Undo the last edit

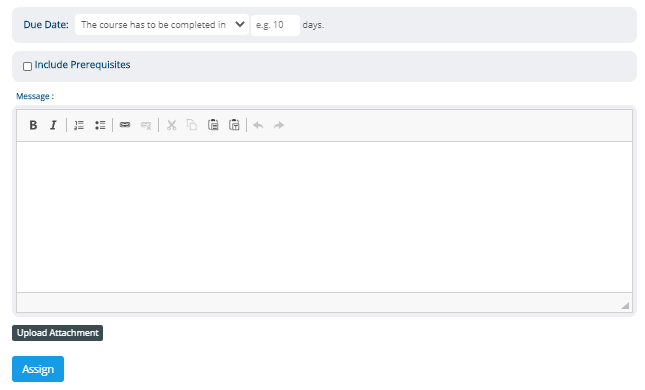click(258, 125)
